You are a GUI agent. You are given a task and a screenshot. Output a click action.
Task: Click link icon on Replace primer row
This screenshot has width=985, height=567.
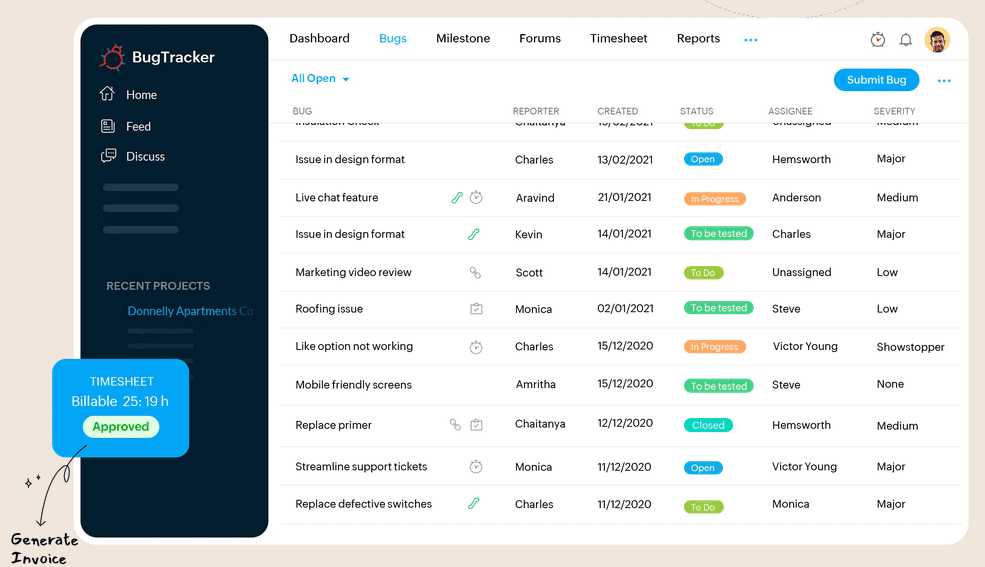[x=455, y=424]
